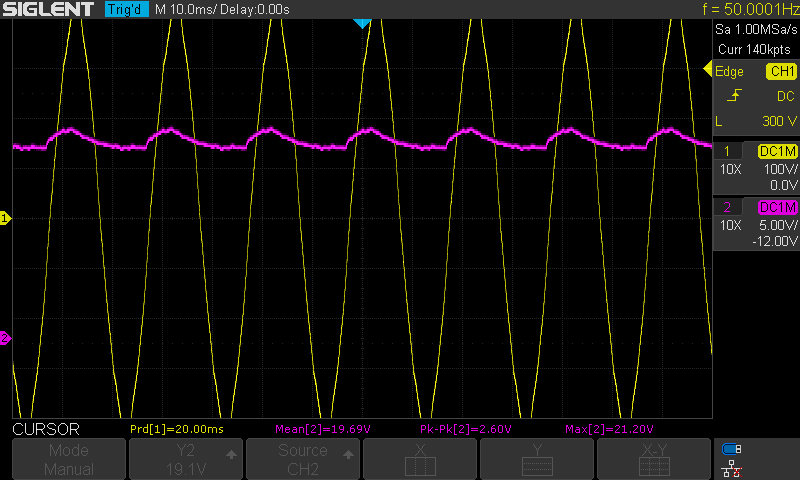
Task: Select the channel 1 number box
Action: pyautogui.click(x=727, y=151)
